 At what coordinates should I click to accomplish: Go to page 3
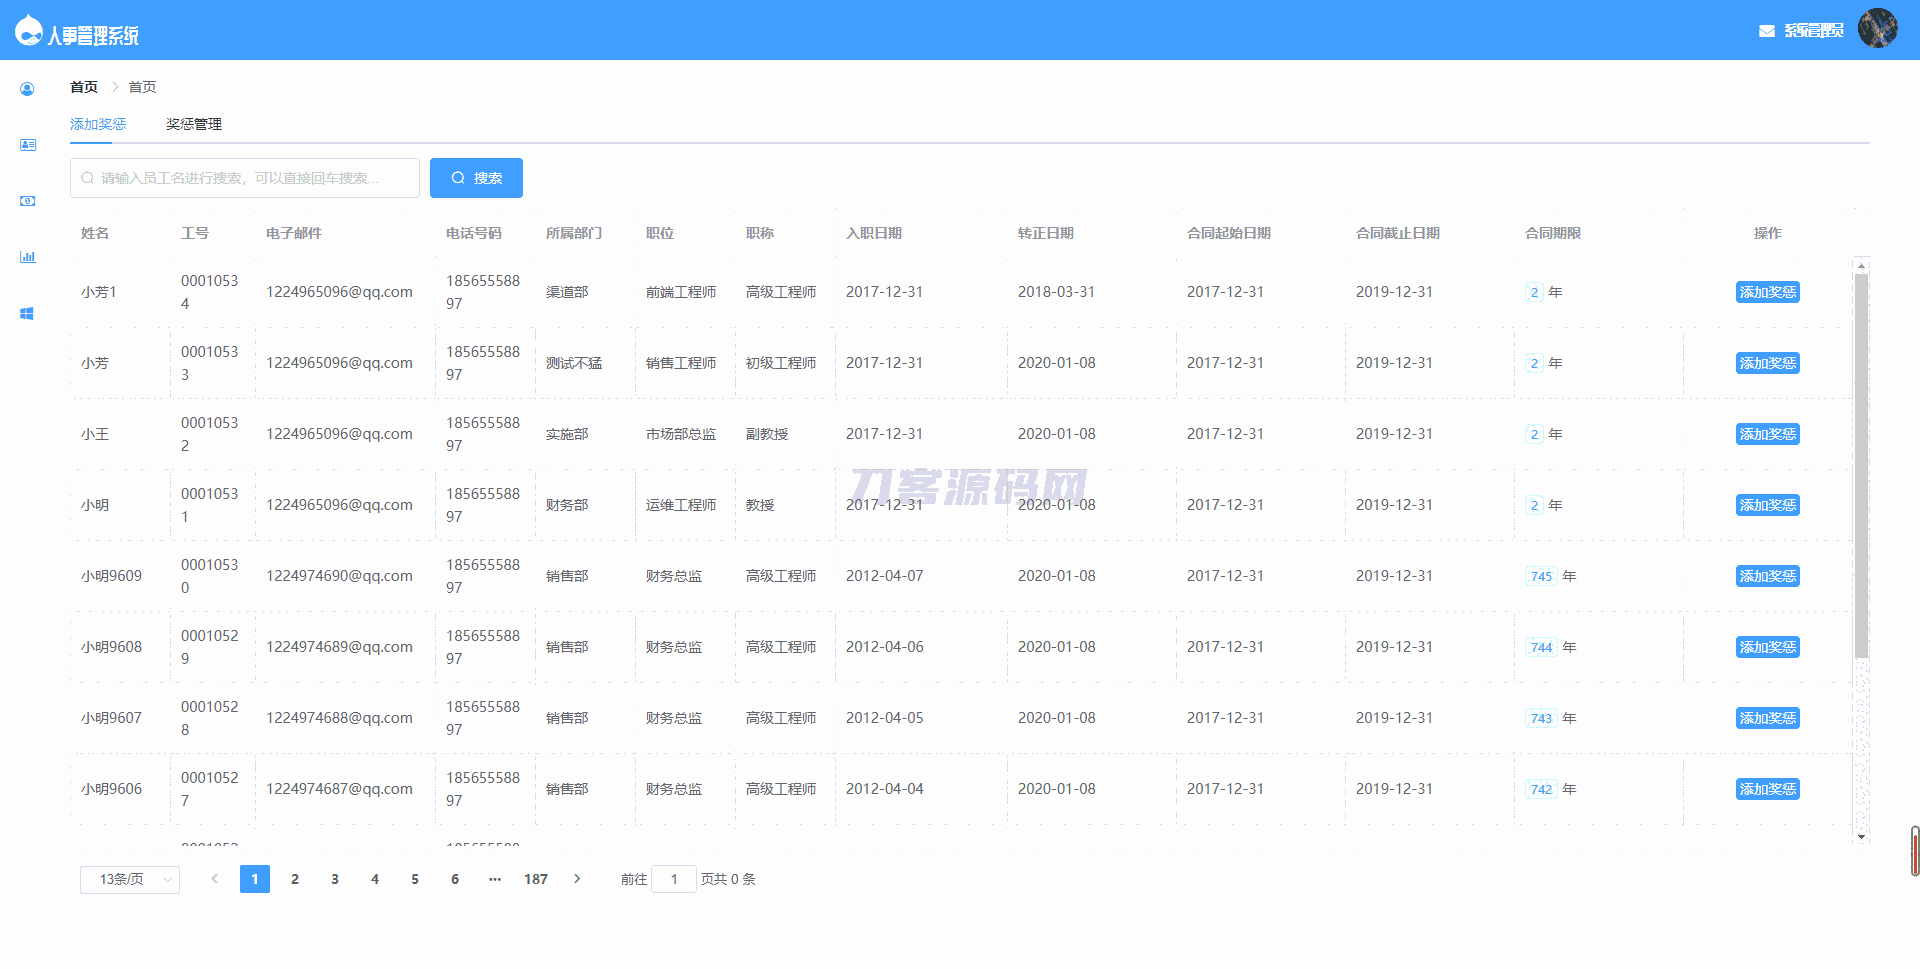click(x=335, y=879)
